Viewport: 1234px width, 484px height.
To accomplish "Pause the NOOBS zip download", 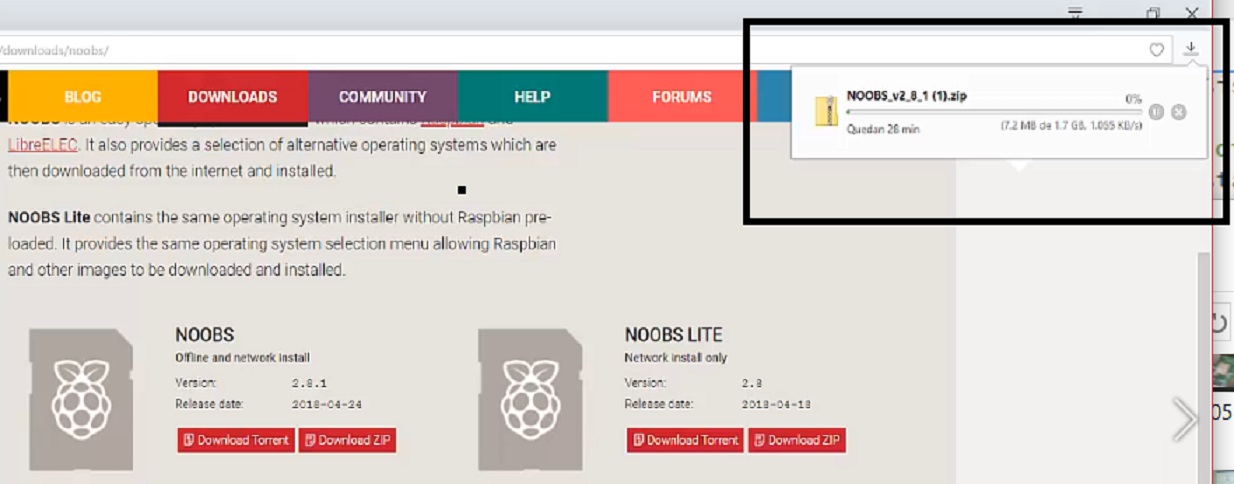I will [x=1157, y=112].
